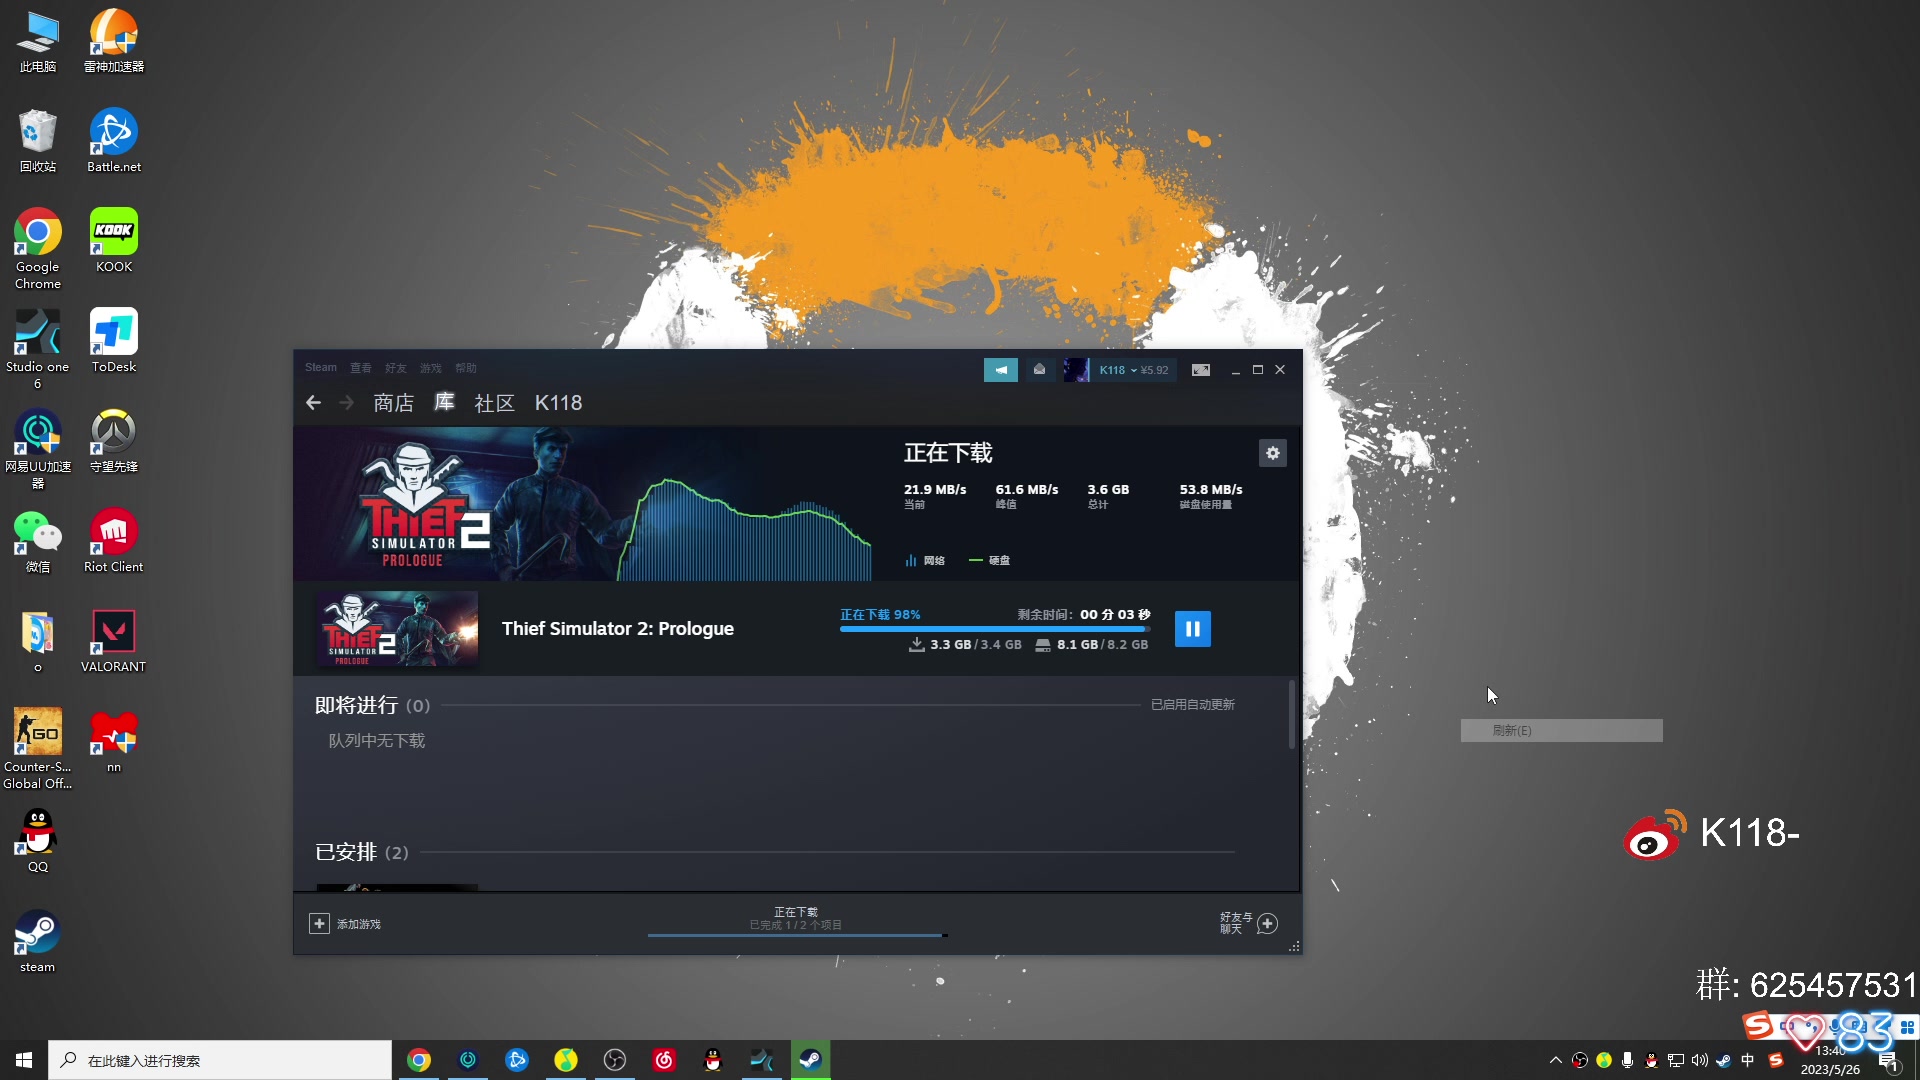Open the Steam menu
The image size is (1920, 1080).
[320, 368]
